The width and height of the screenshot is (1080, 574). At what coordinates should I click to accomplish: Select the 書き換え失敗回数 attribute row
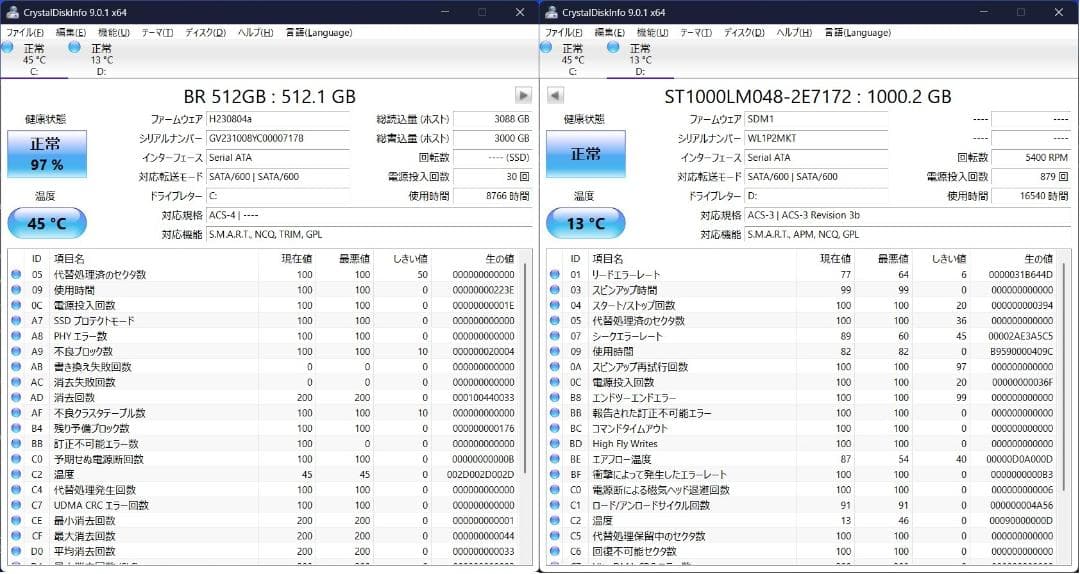click(x=264, y=367)
